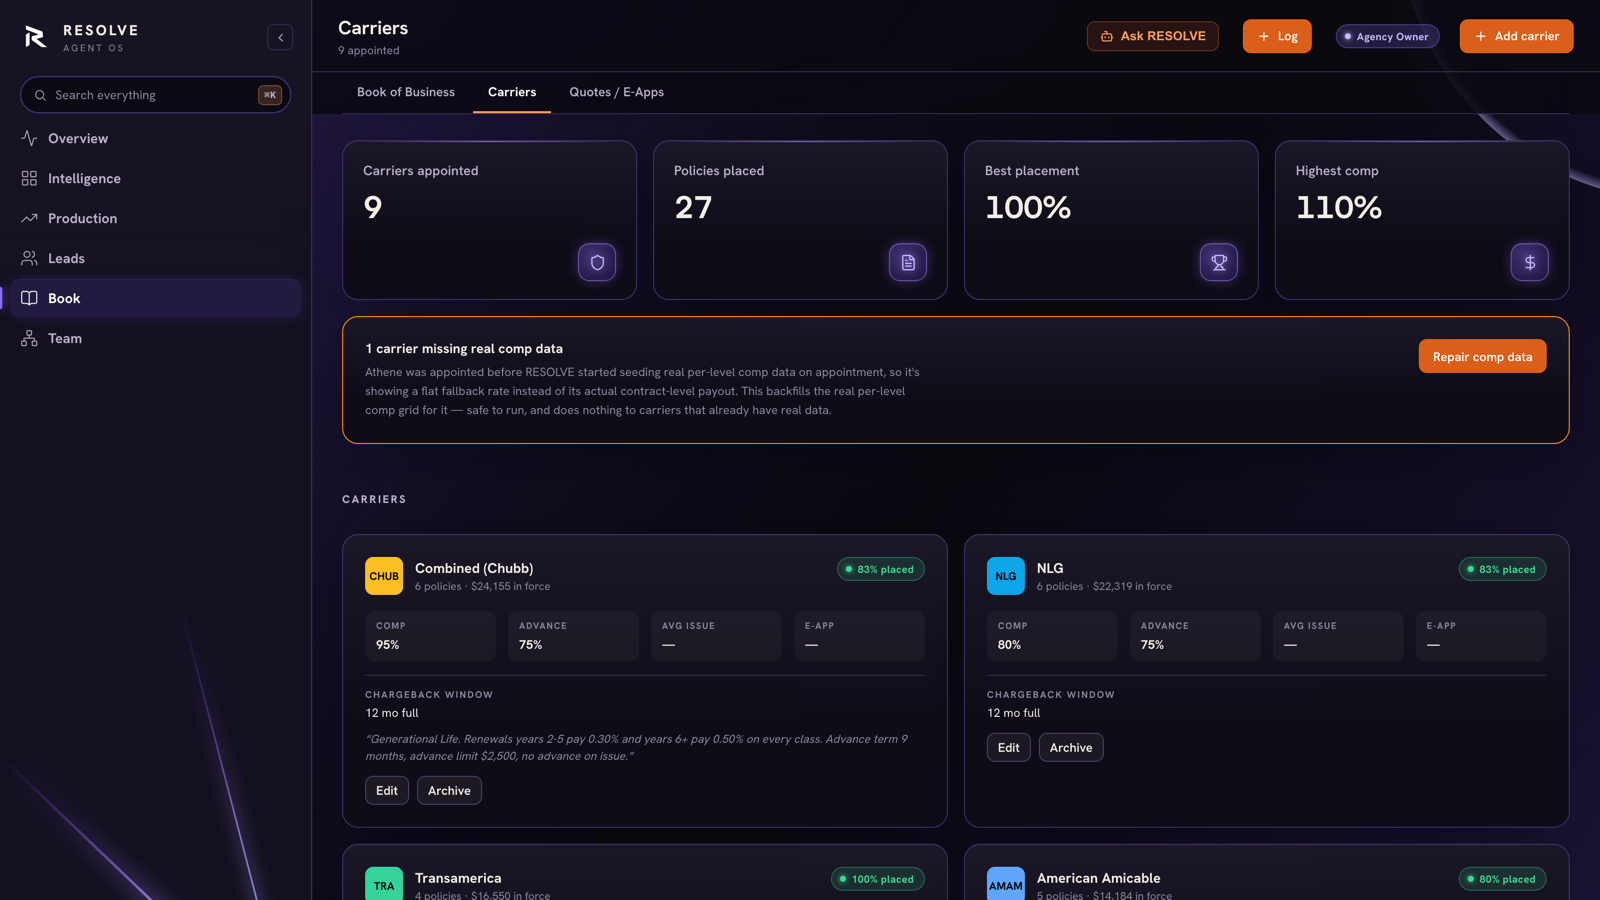The height and width of the screenshot is (900, 1600).
Task: Click the RESOLVE logo icon
Action: (x=35, y=37)
